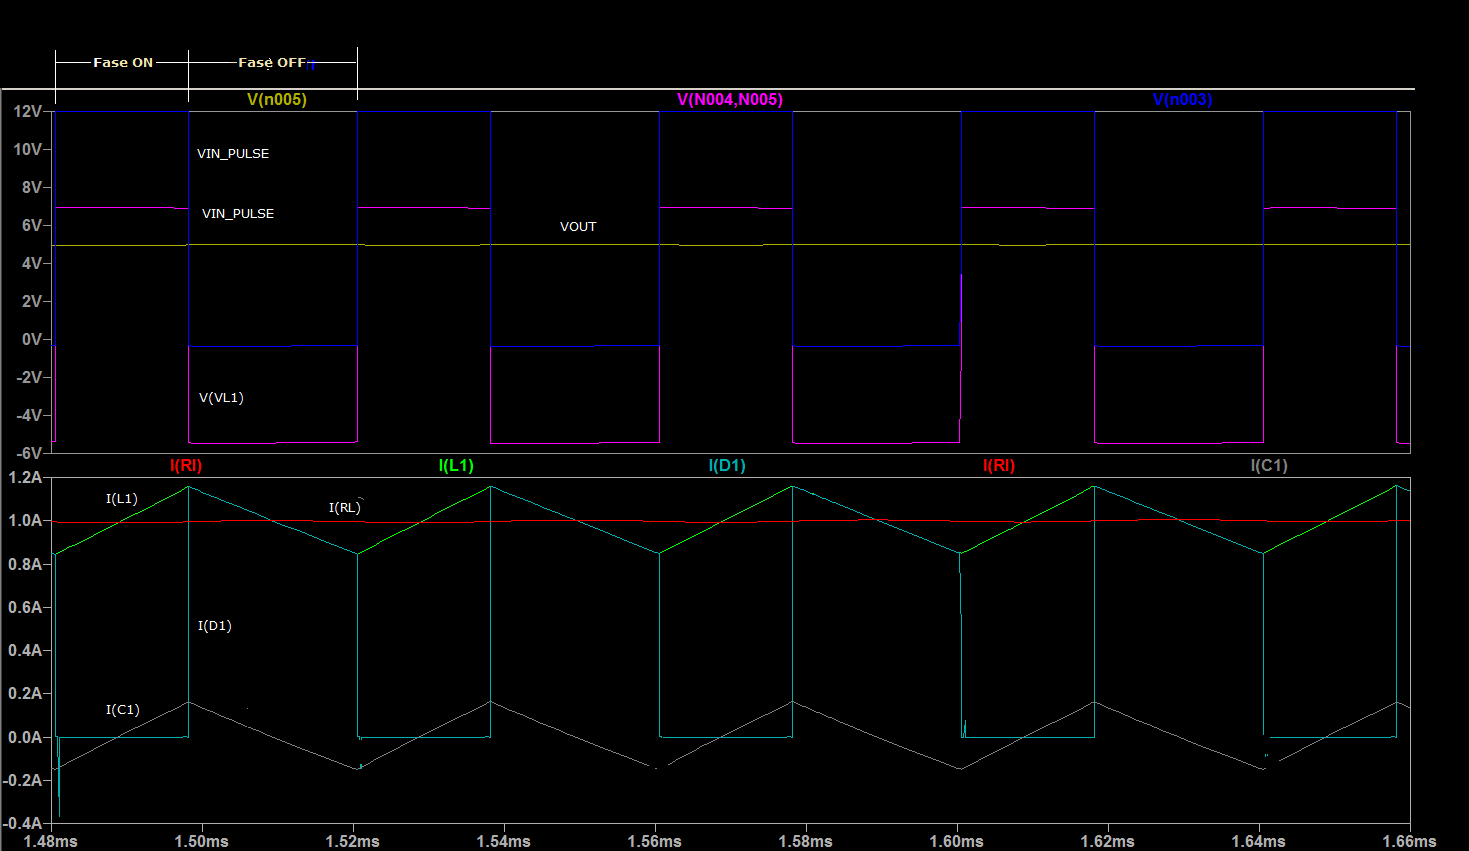Click the 1.50ms time axis label
Image resolution: width=1469 pixels, height=851 pixels.
pyautogui.click(x=202, y=841)
